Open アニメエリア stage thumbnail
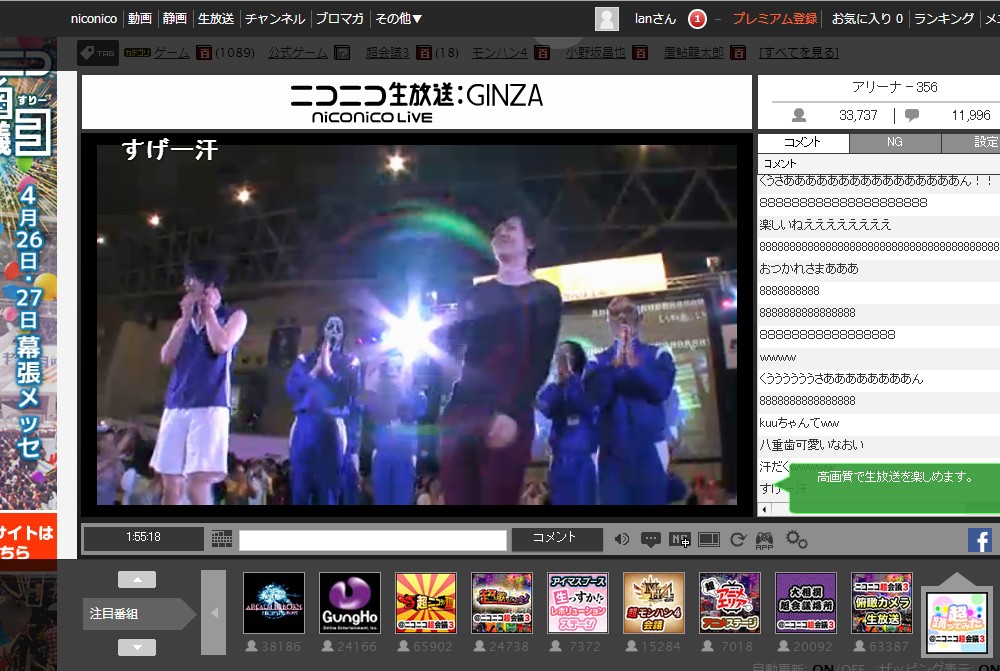Screen dimensions: 1000x671 tap(730, 603)
